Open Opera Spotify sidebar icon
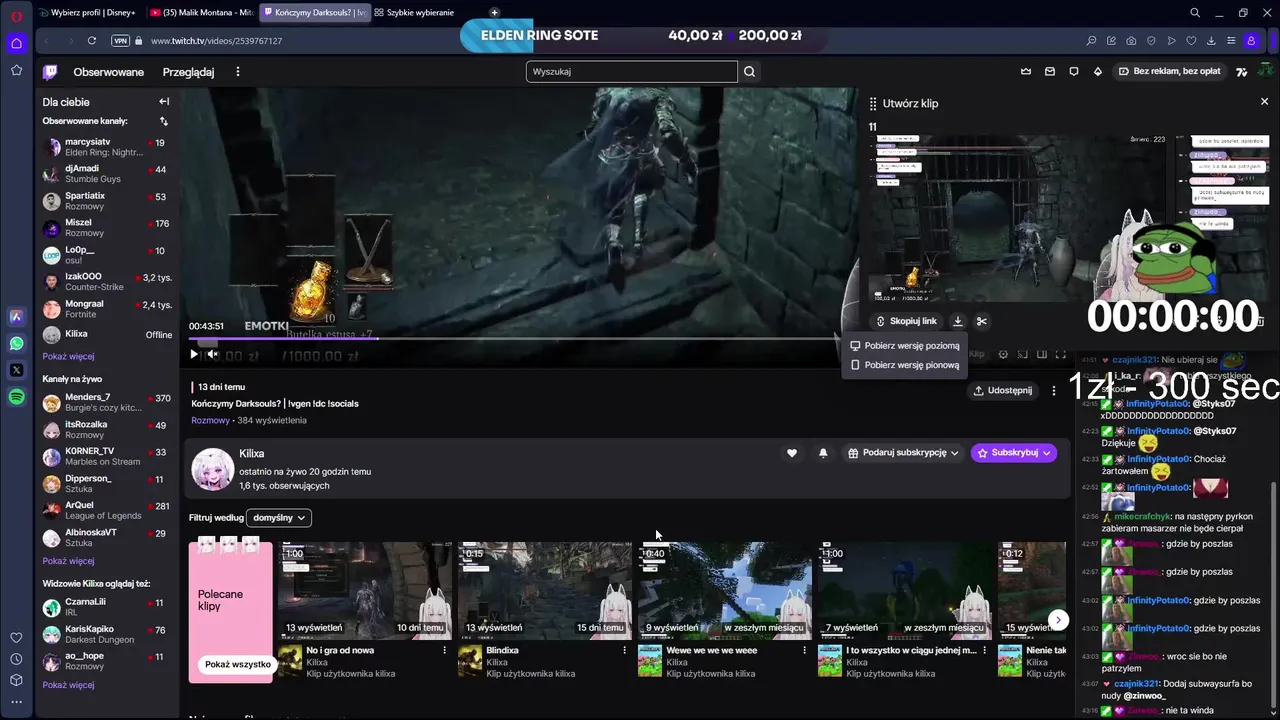Screen dimensions: 1280x720 pos(16,397)
